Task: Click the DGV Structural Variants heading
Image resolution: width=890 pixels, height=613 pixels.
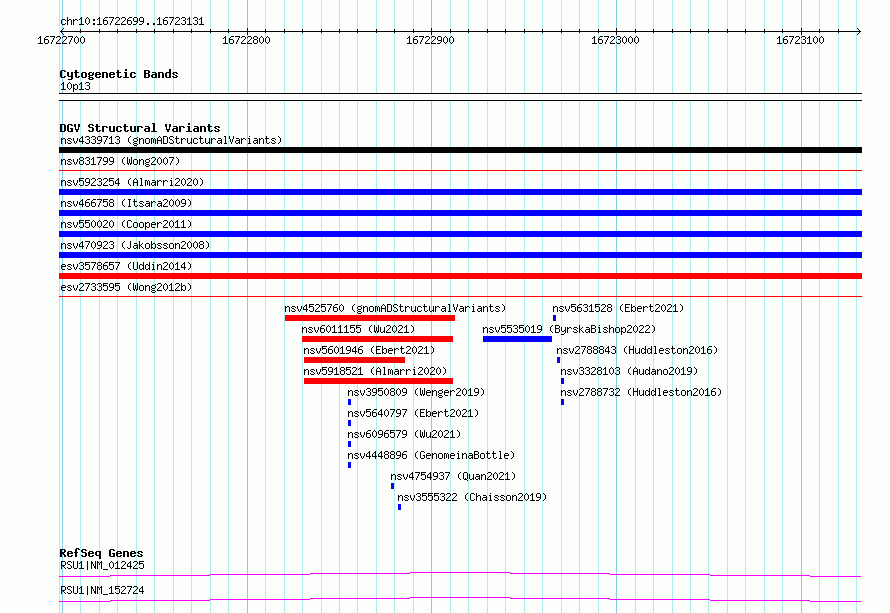Action: pos(140,128)
